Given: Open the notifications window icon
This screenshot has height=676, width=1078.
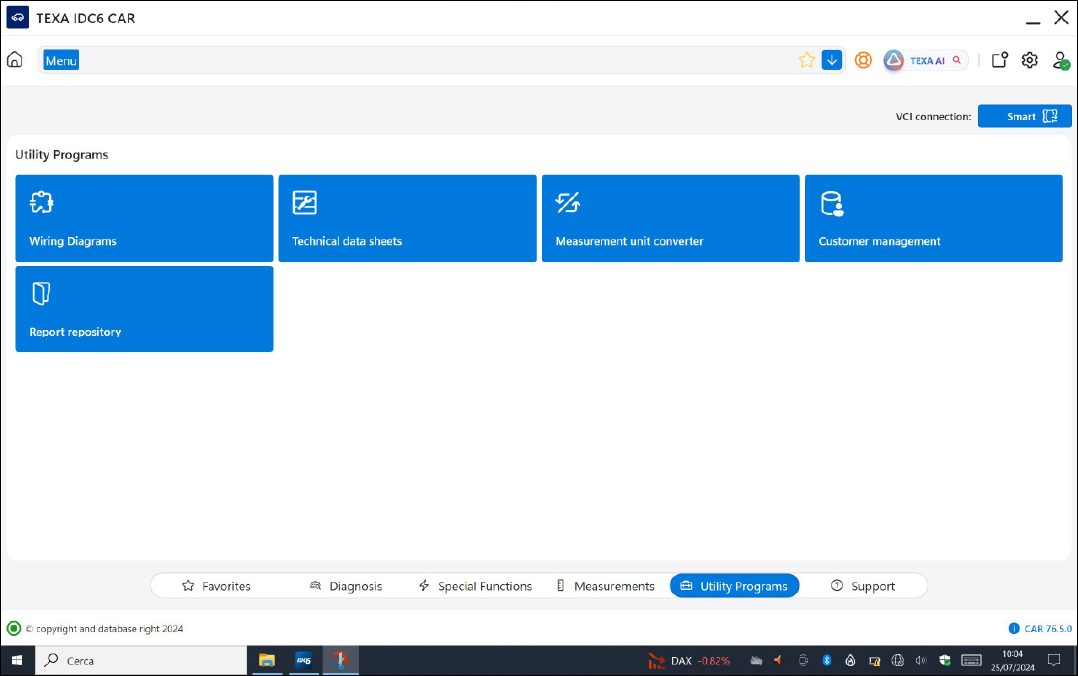Looking at the screenshot, I should click(x=999, y=60).
